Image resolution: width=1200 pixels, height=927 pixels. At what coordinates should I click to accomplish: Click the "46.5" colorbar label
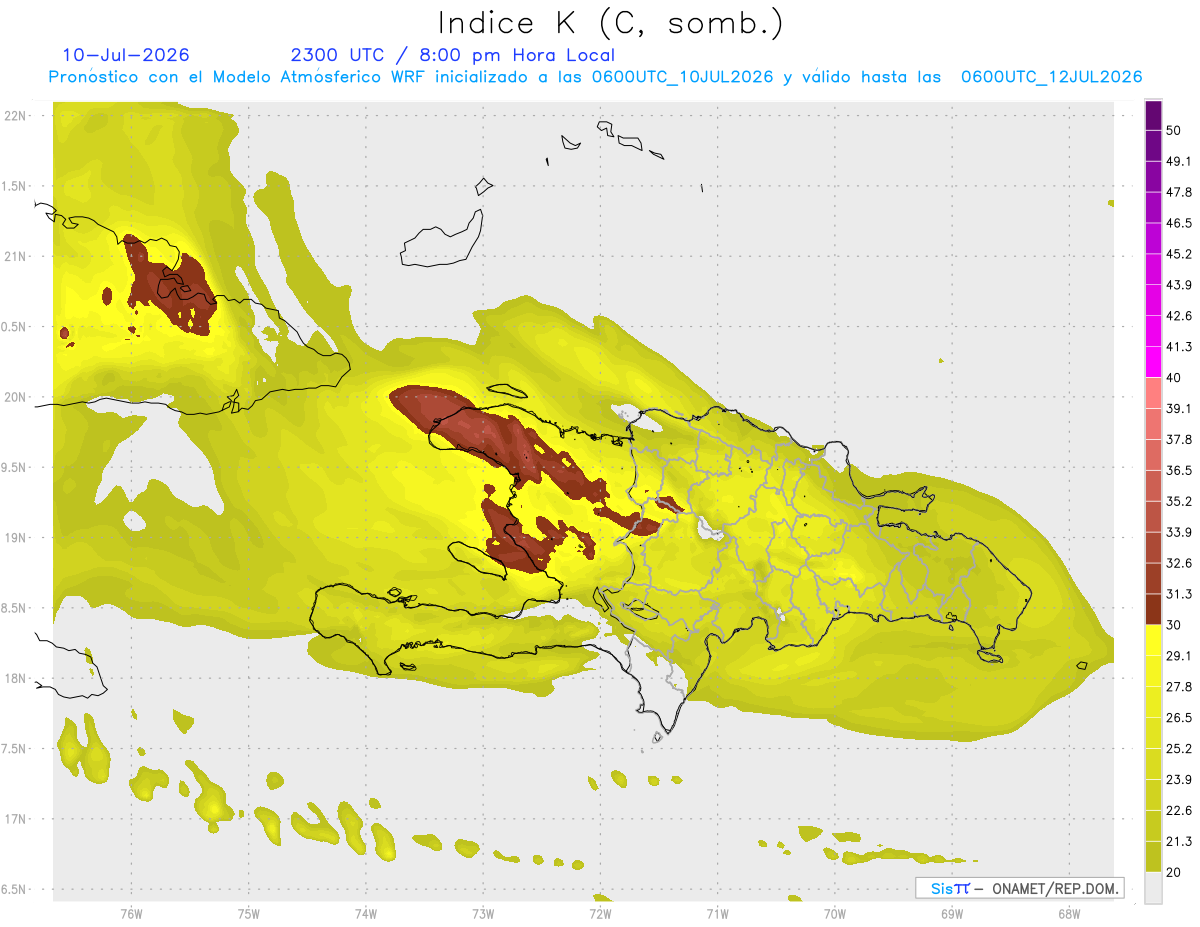coord(1179,223)
